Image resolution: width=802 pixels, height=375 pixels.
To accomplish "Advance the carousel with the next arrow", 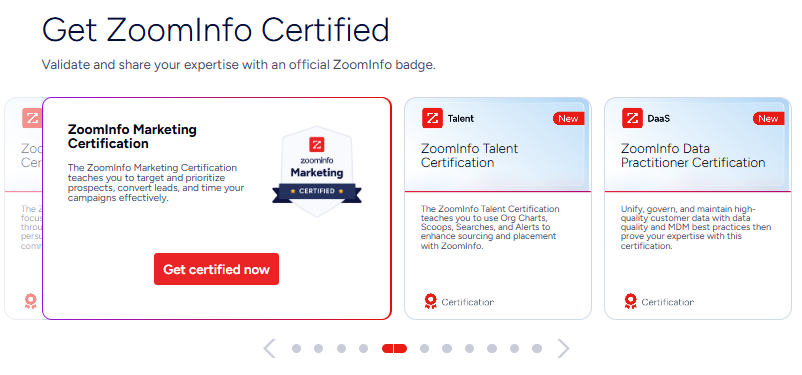I will tap(563, 348).
